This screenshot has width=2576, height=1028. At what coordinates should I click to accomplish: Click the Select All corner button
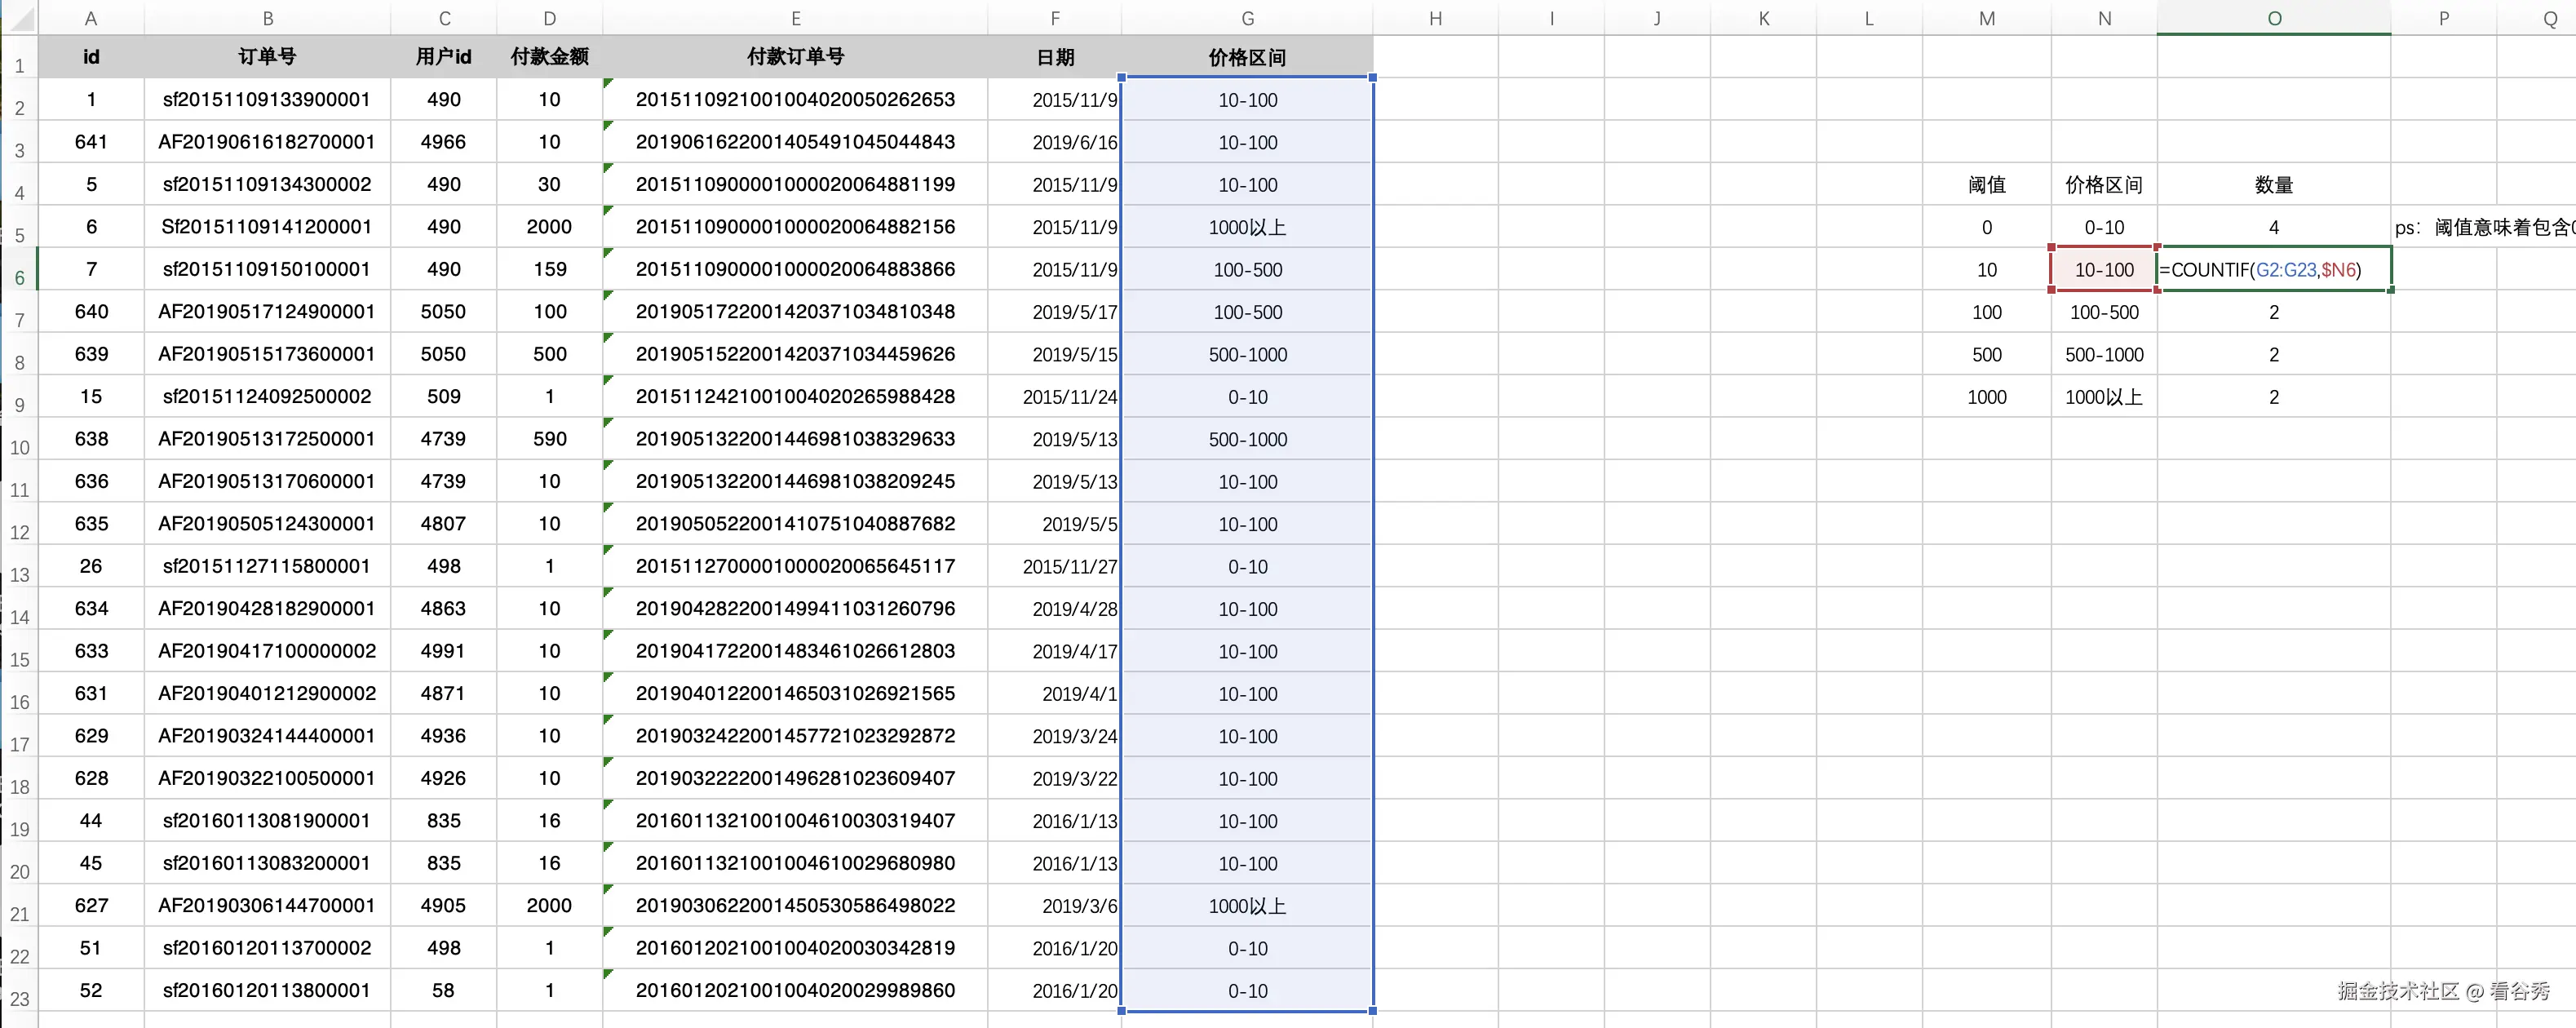point(20,17)
